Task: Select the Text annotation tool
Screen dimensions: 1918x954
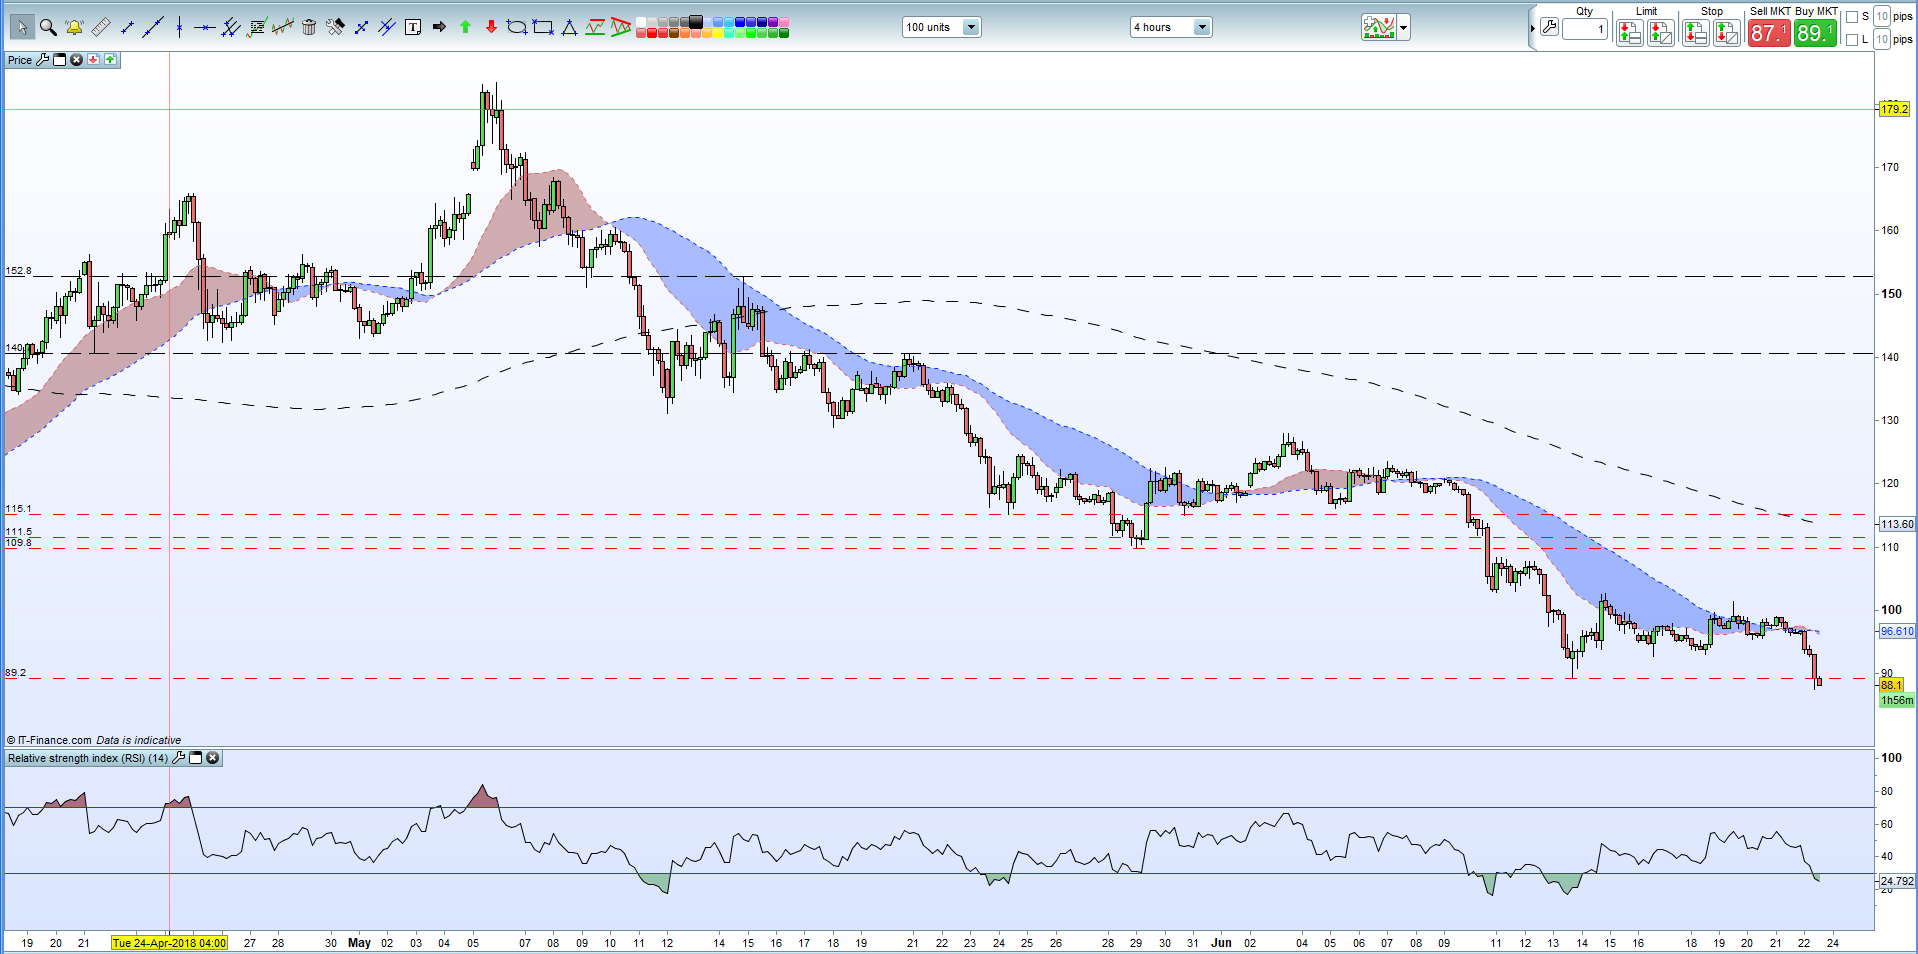Action: (413, 27)
